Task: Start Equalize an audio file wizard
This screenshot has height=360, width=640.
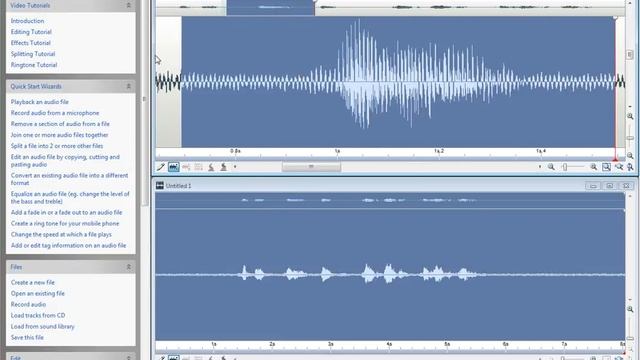Action: coord(70,198)
